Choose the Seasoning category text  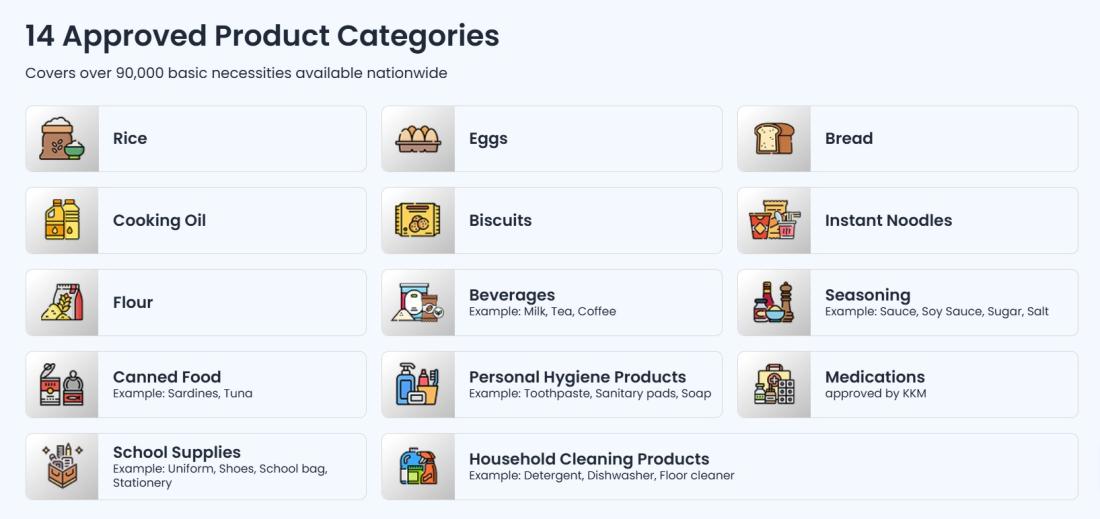[868, 295]
